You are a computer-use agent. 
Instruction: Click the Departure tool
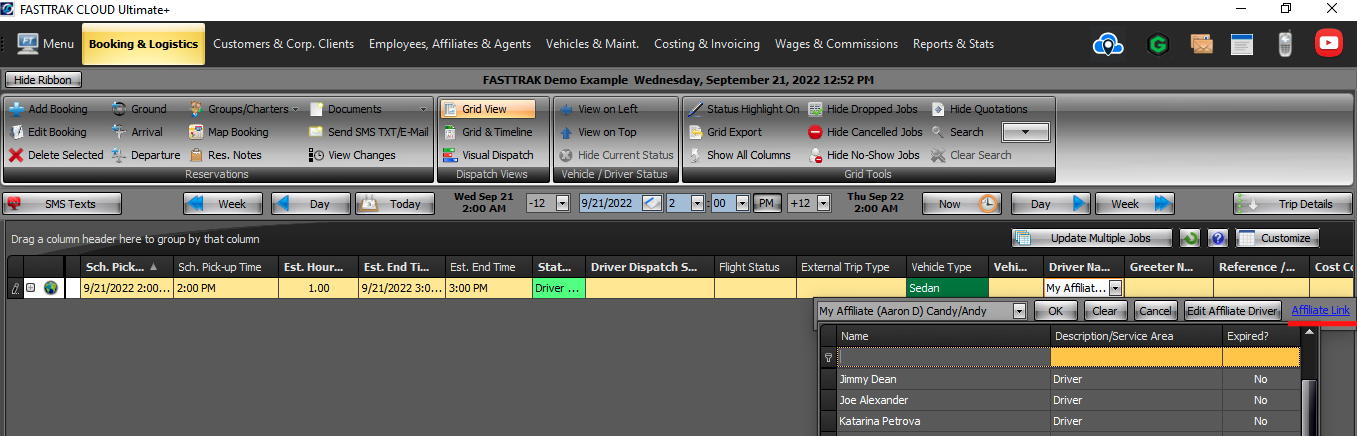[x=145, y=155]
